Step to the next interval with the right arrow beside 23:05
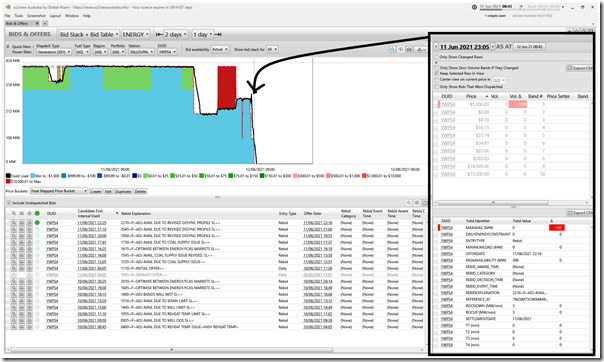The width and height of the screenshot is (604, 362). click(x=492, y=47)
